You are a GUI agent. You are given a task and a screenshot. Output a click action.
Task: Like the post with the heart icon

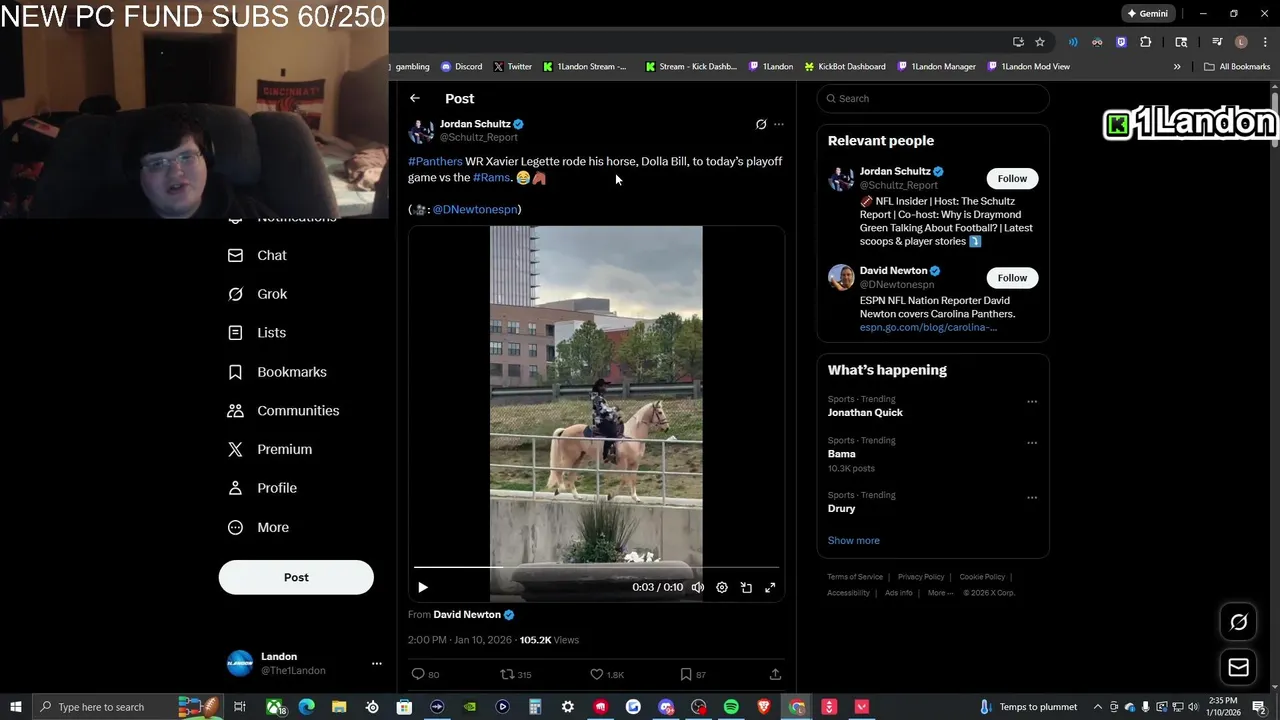click(x=596, y=674)
